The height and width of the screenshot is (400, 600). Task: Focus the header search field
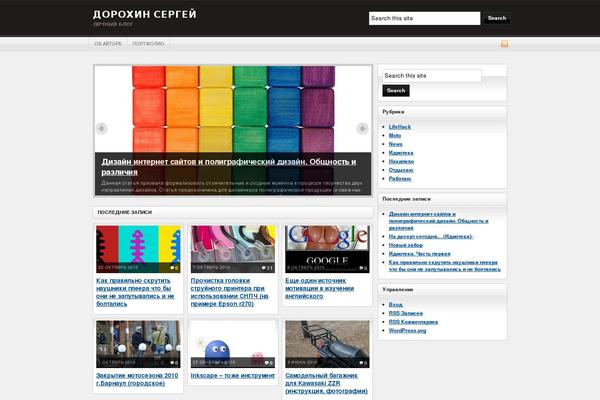(x=424, y=18)
